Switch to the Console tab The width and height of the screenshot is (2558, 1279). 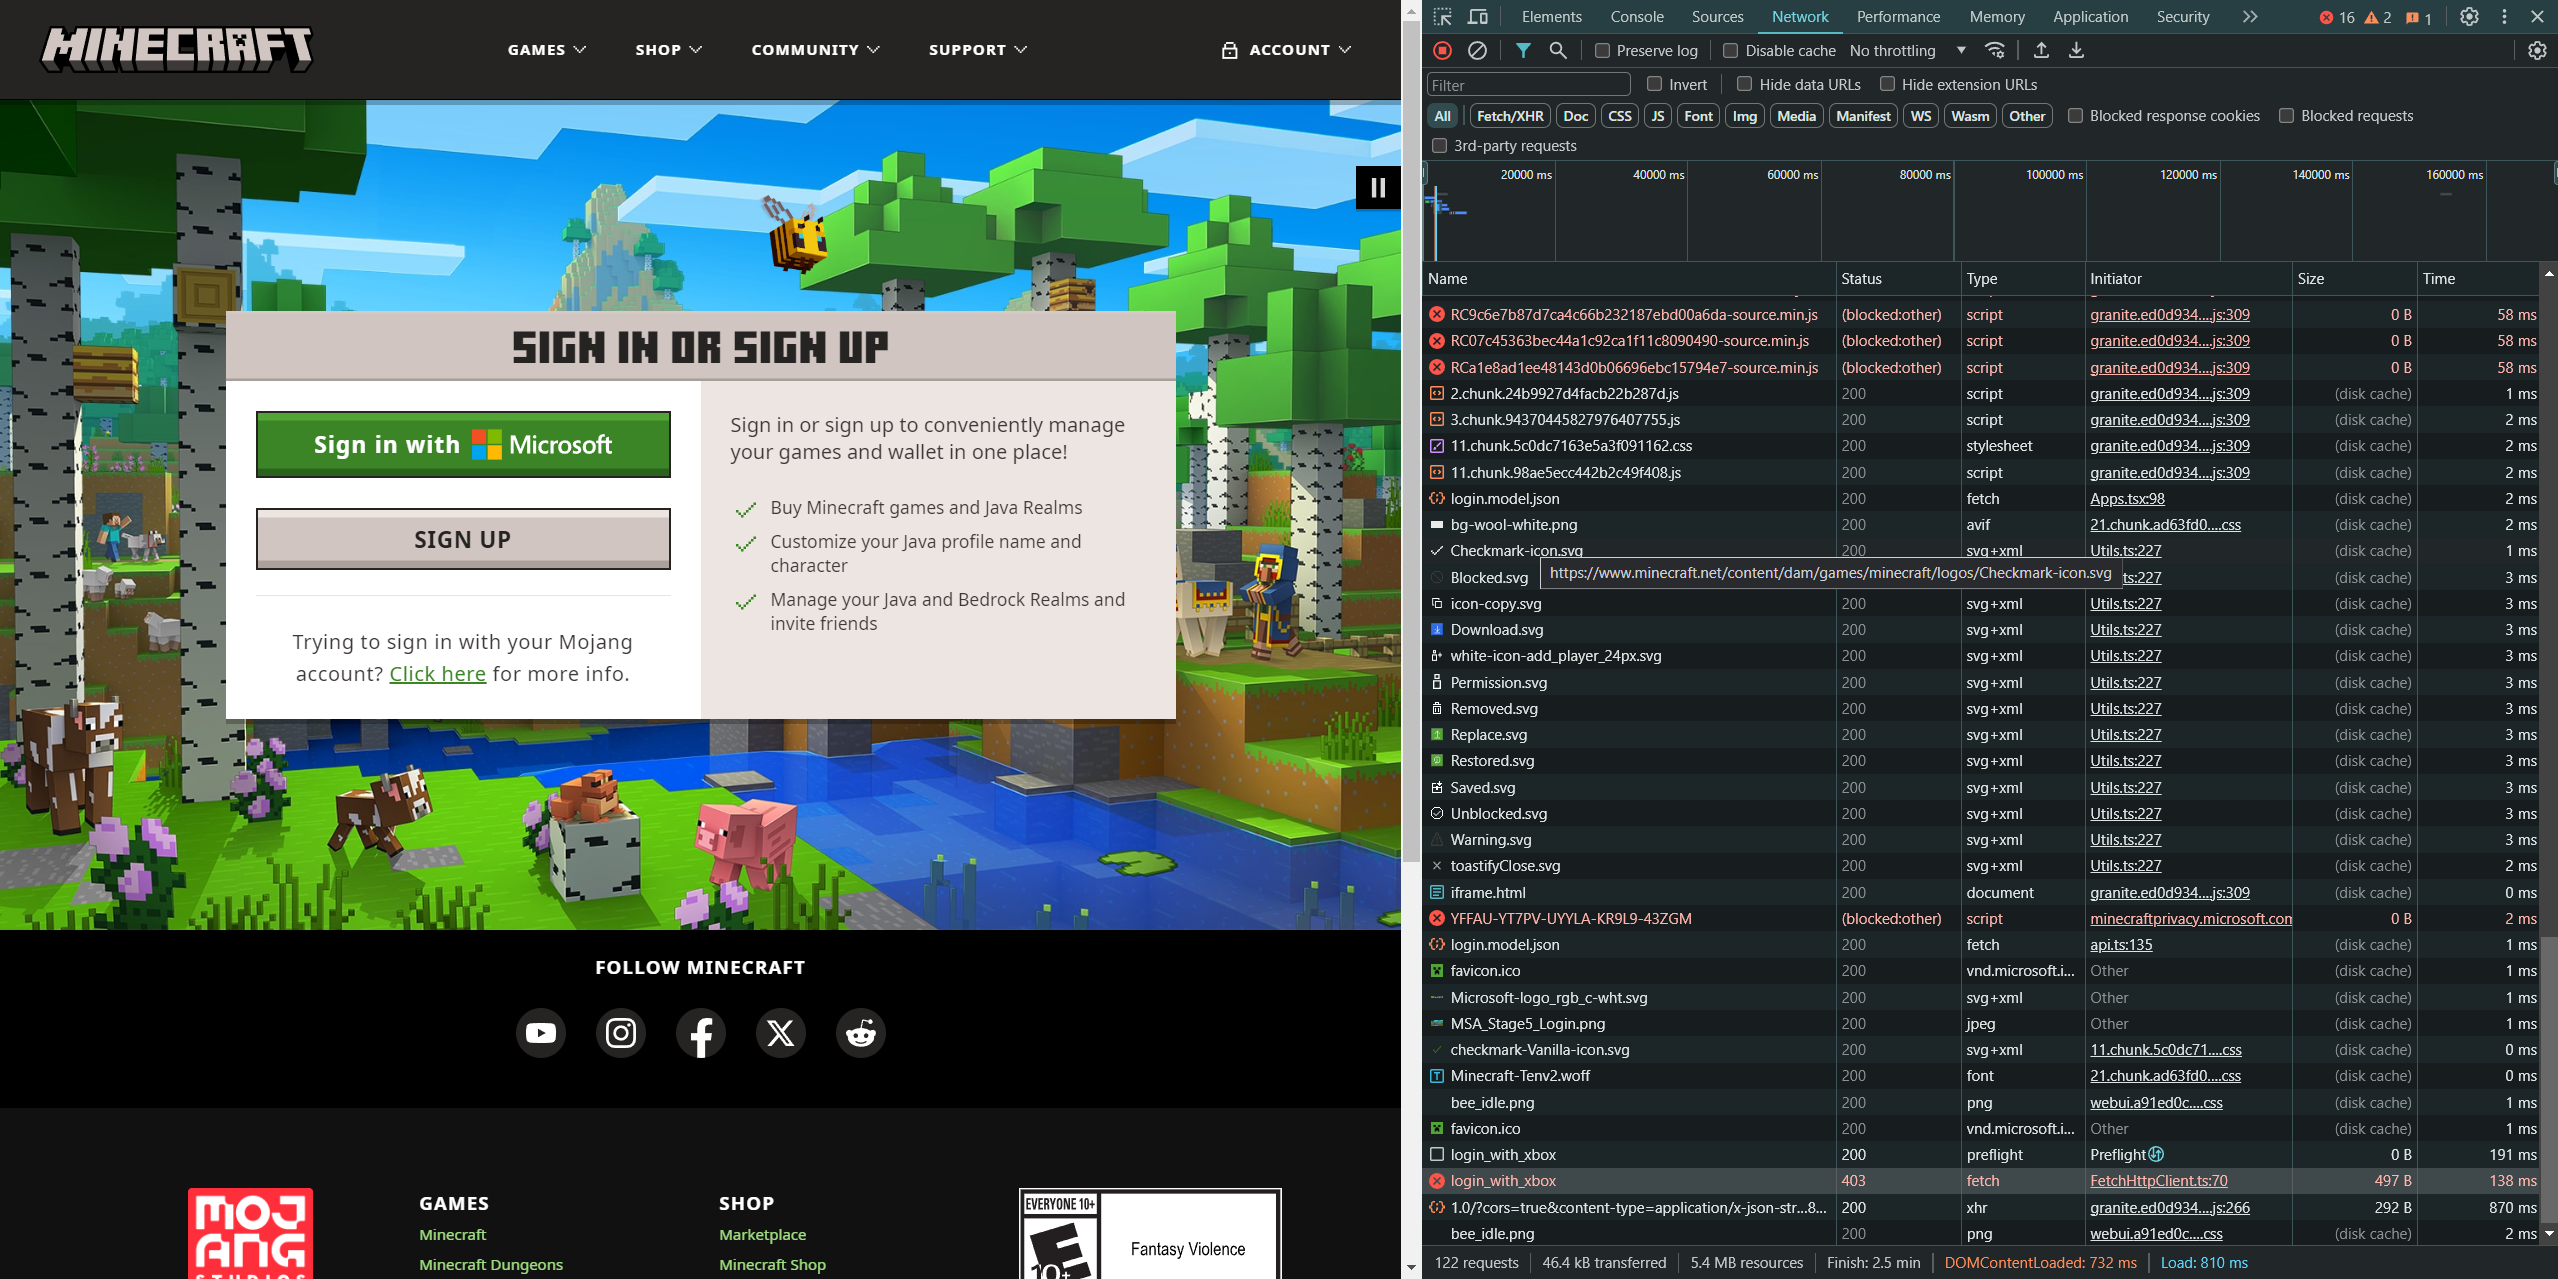(1636, 17)
